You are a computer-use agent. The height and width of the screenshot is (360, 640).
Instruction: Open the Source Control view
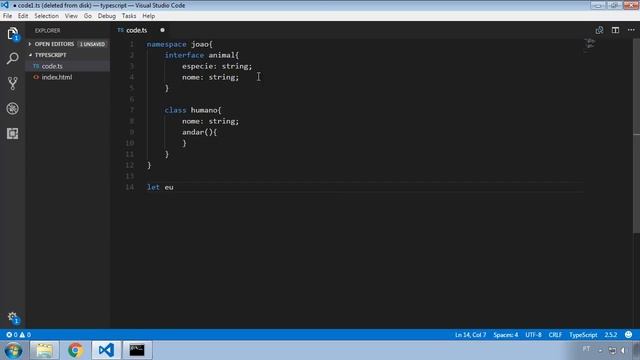(13, 83)
